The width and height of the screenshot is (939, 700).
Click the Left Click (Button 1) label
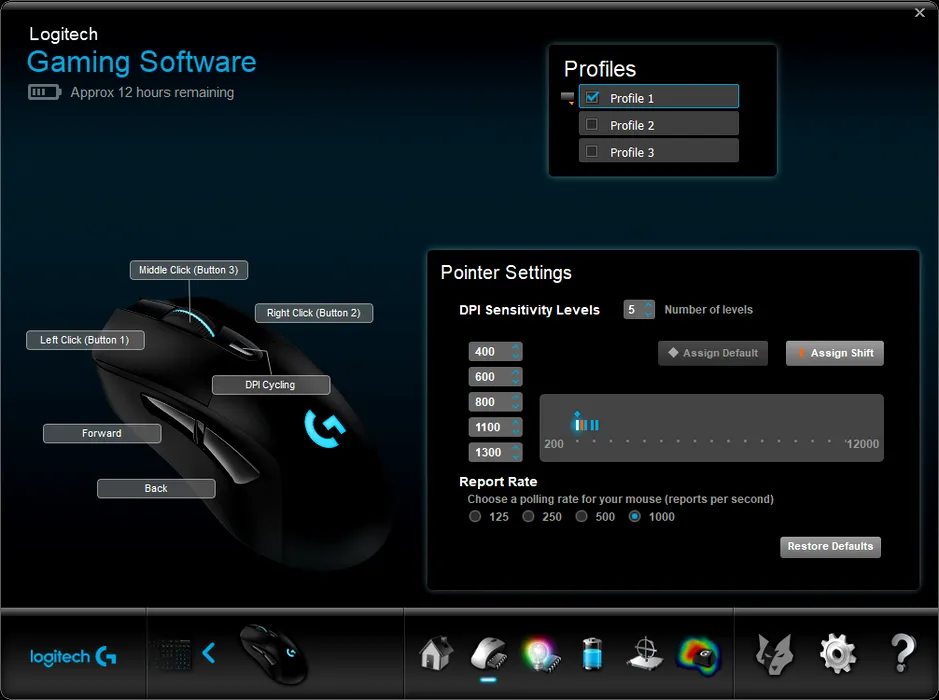[x=85, y=340]
